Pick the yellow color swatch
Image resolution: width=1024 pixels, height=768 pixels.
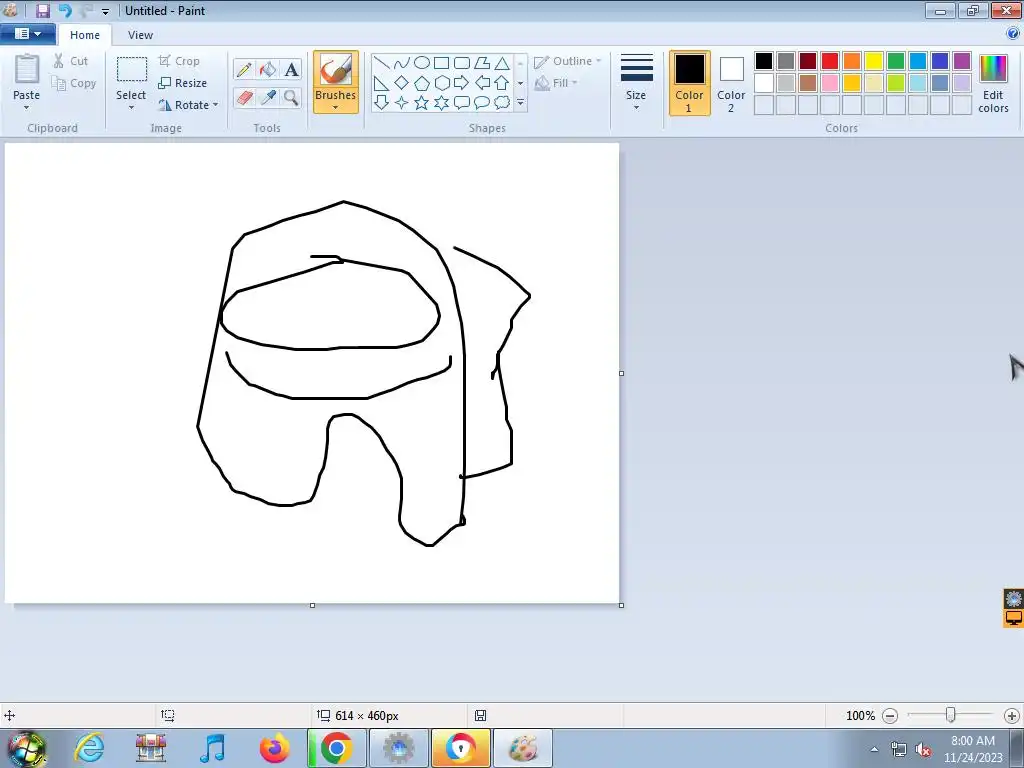coord(874,61)
